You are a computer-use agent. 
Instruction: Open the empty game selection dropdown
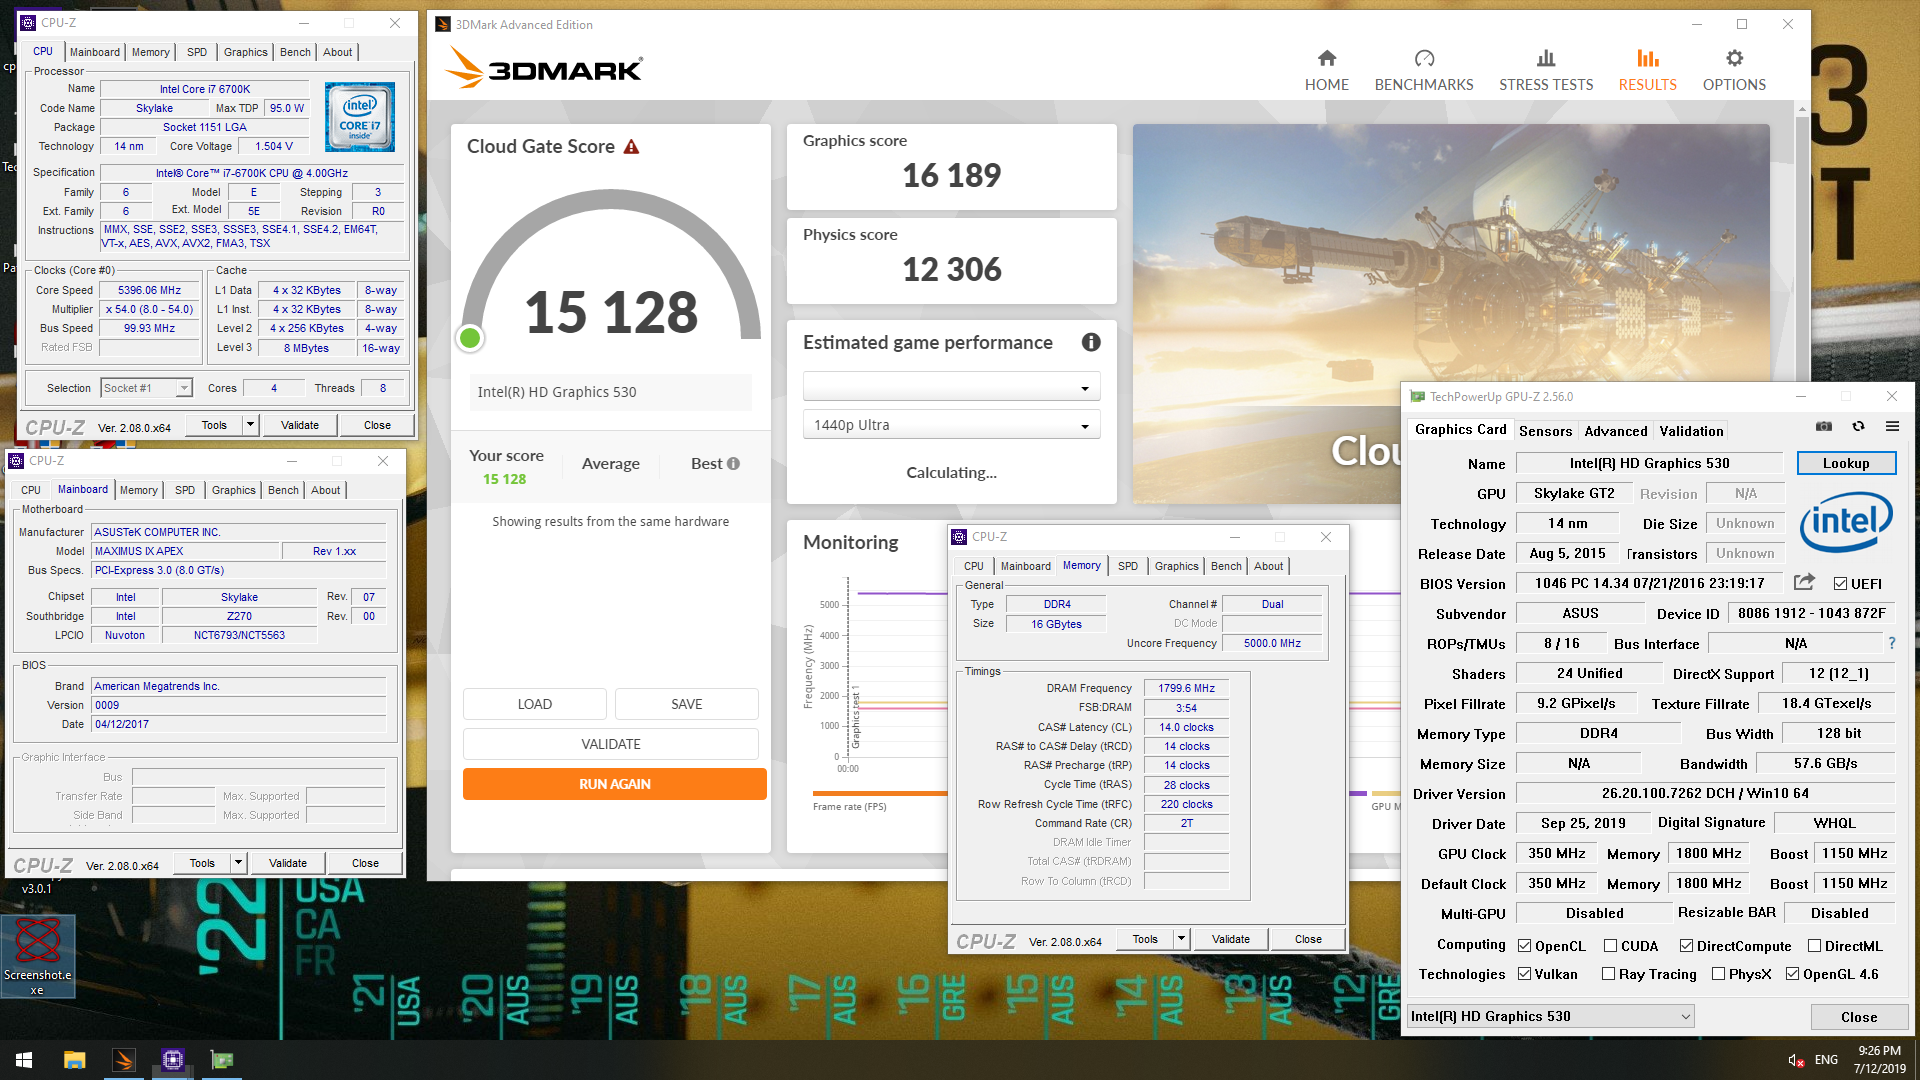click(x=951, y=387)
